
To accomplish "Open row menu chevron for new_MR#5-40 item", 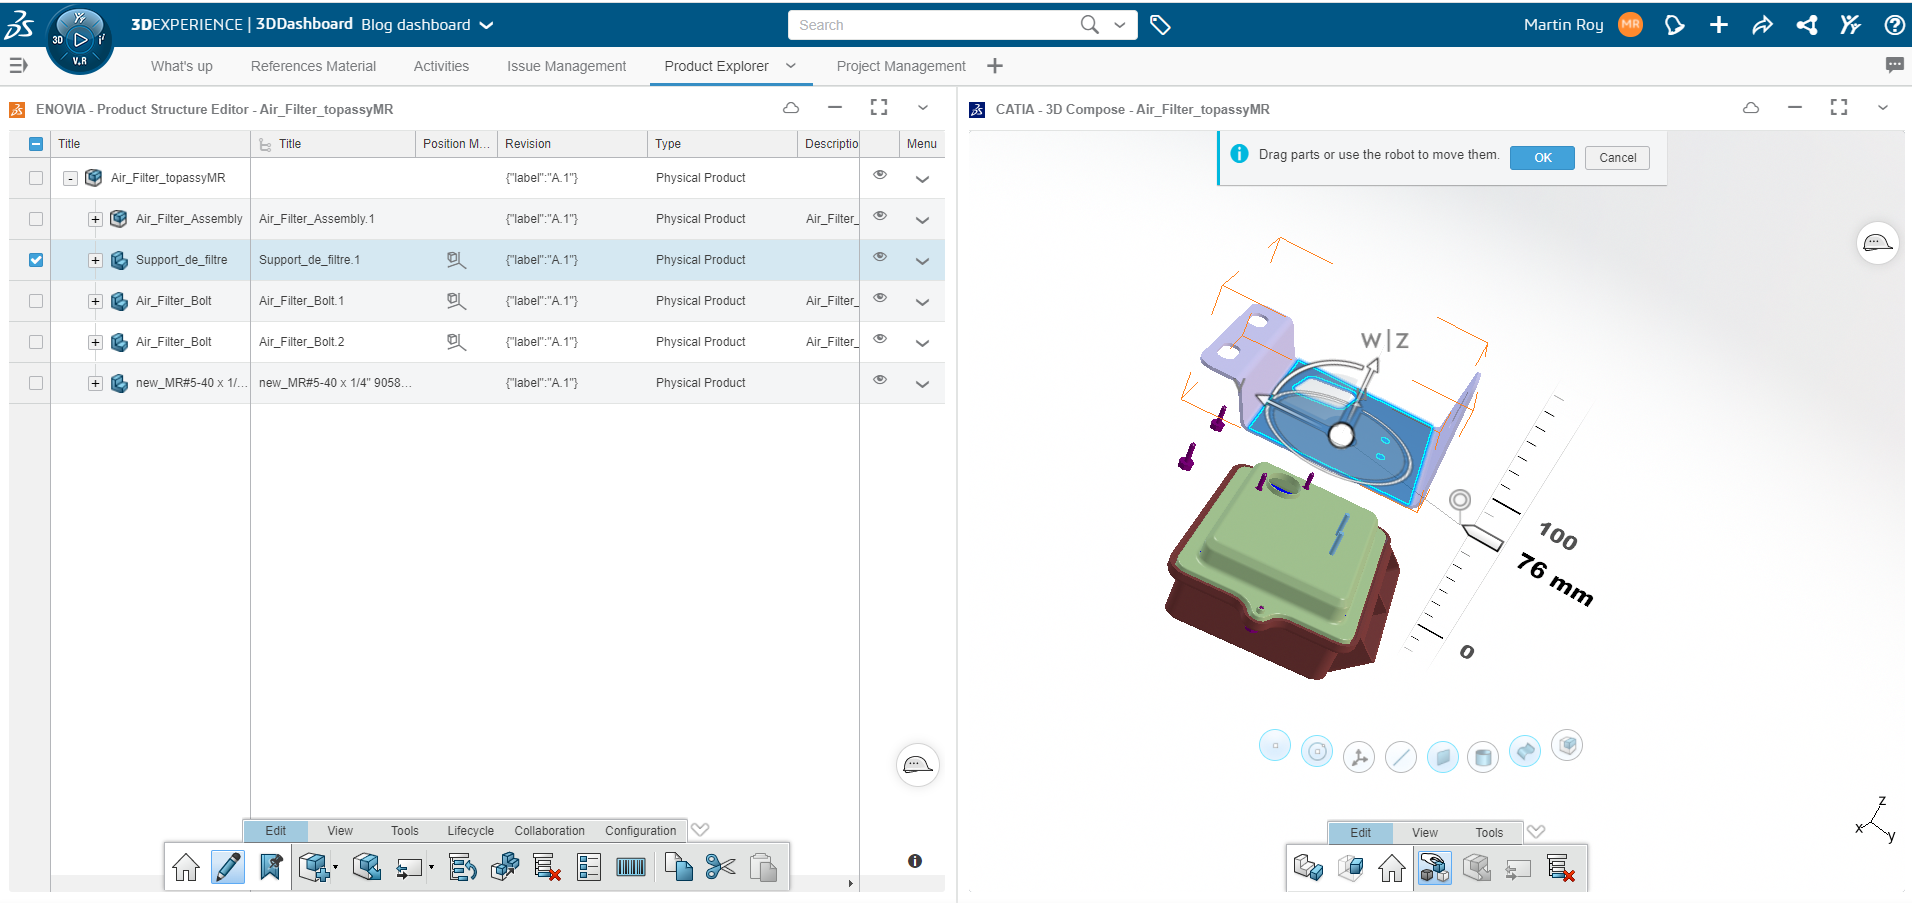I will (922, 384).
